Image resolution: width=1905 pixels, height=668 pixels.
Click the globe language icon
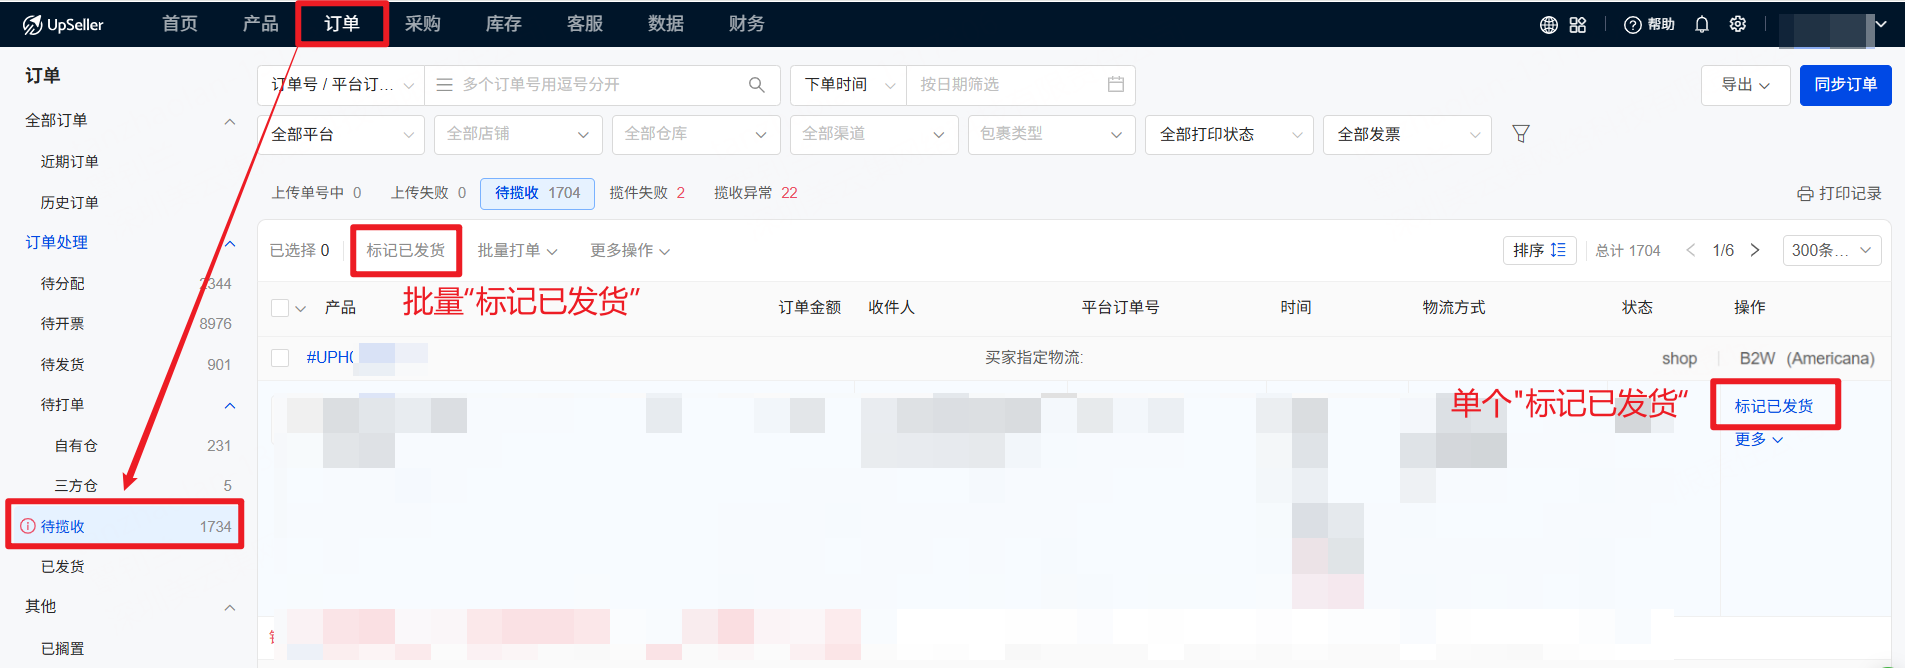point(1548,25)
